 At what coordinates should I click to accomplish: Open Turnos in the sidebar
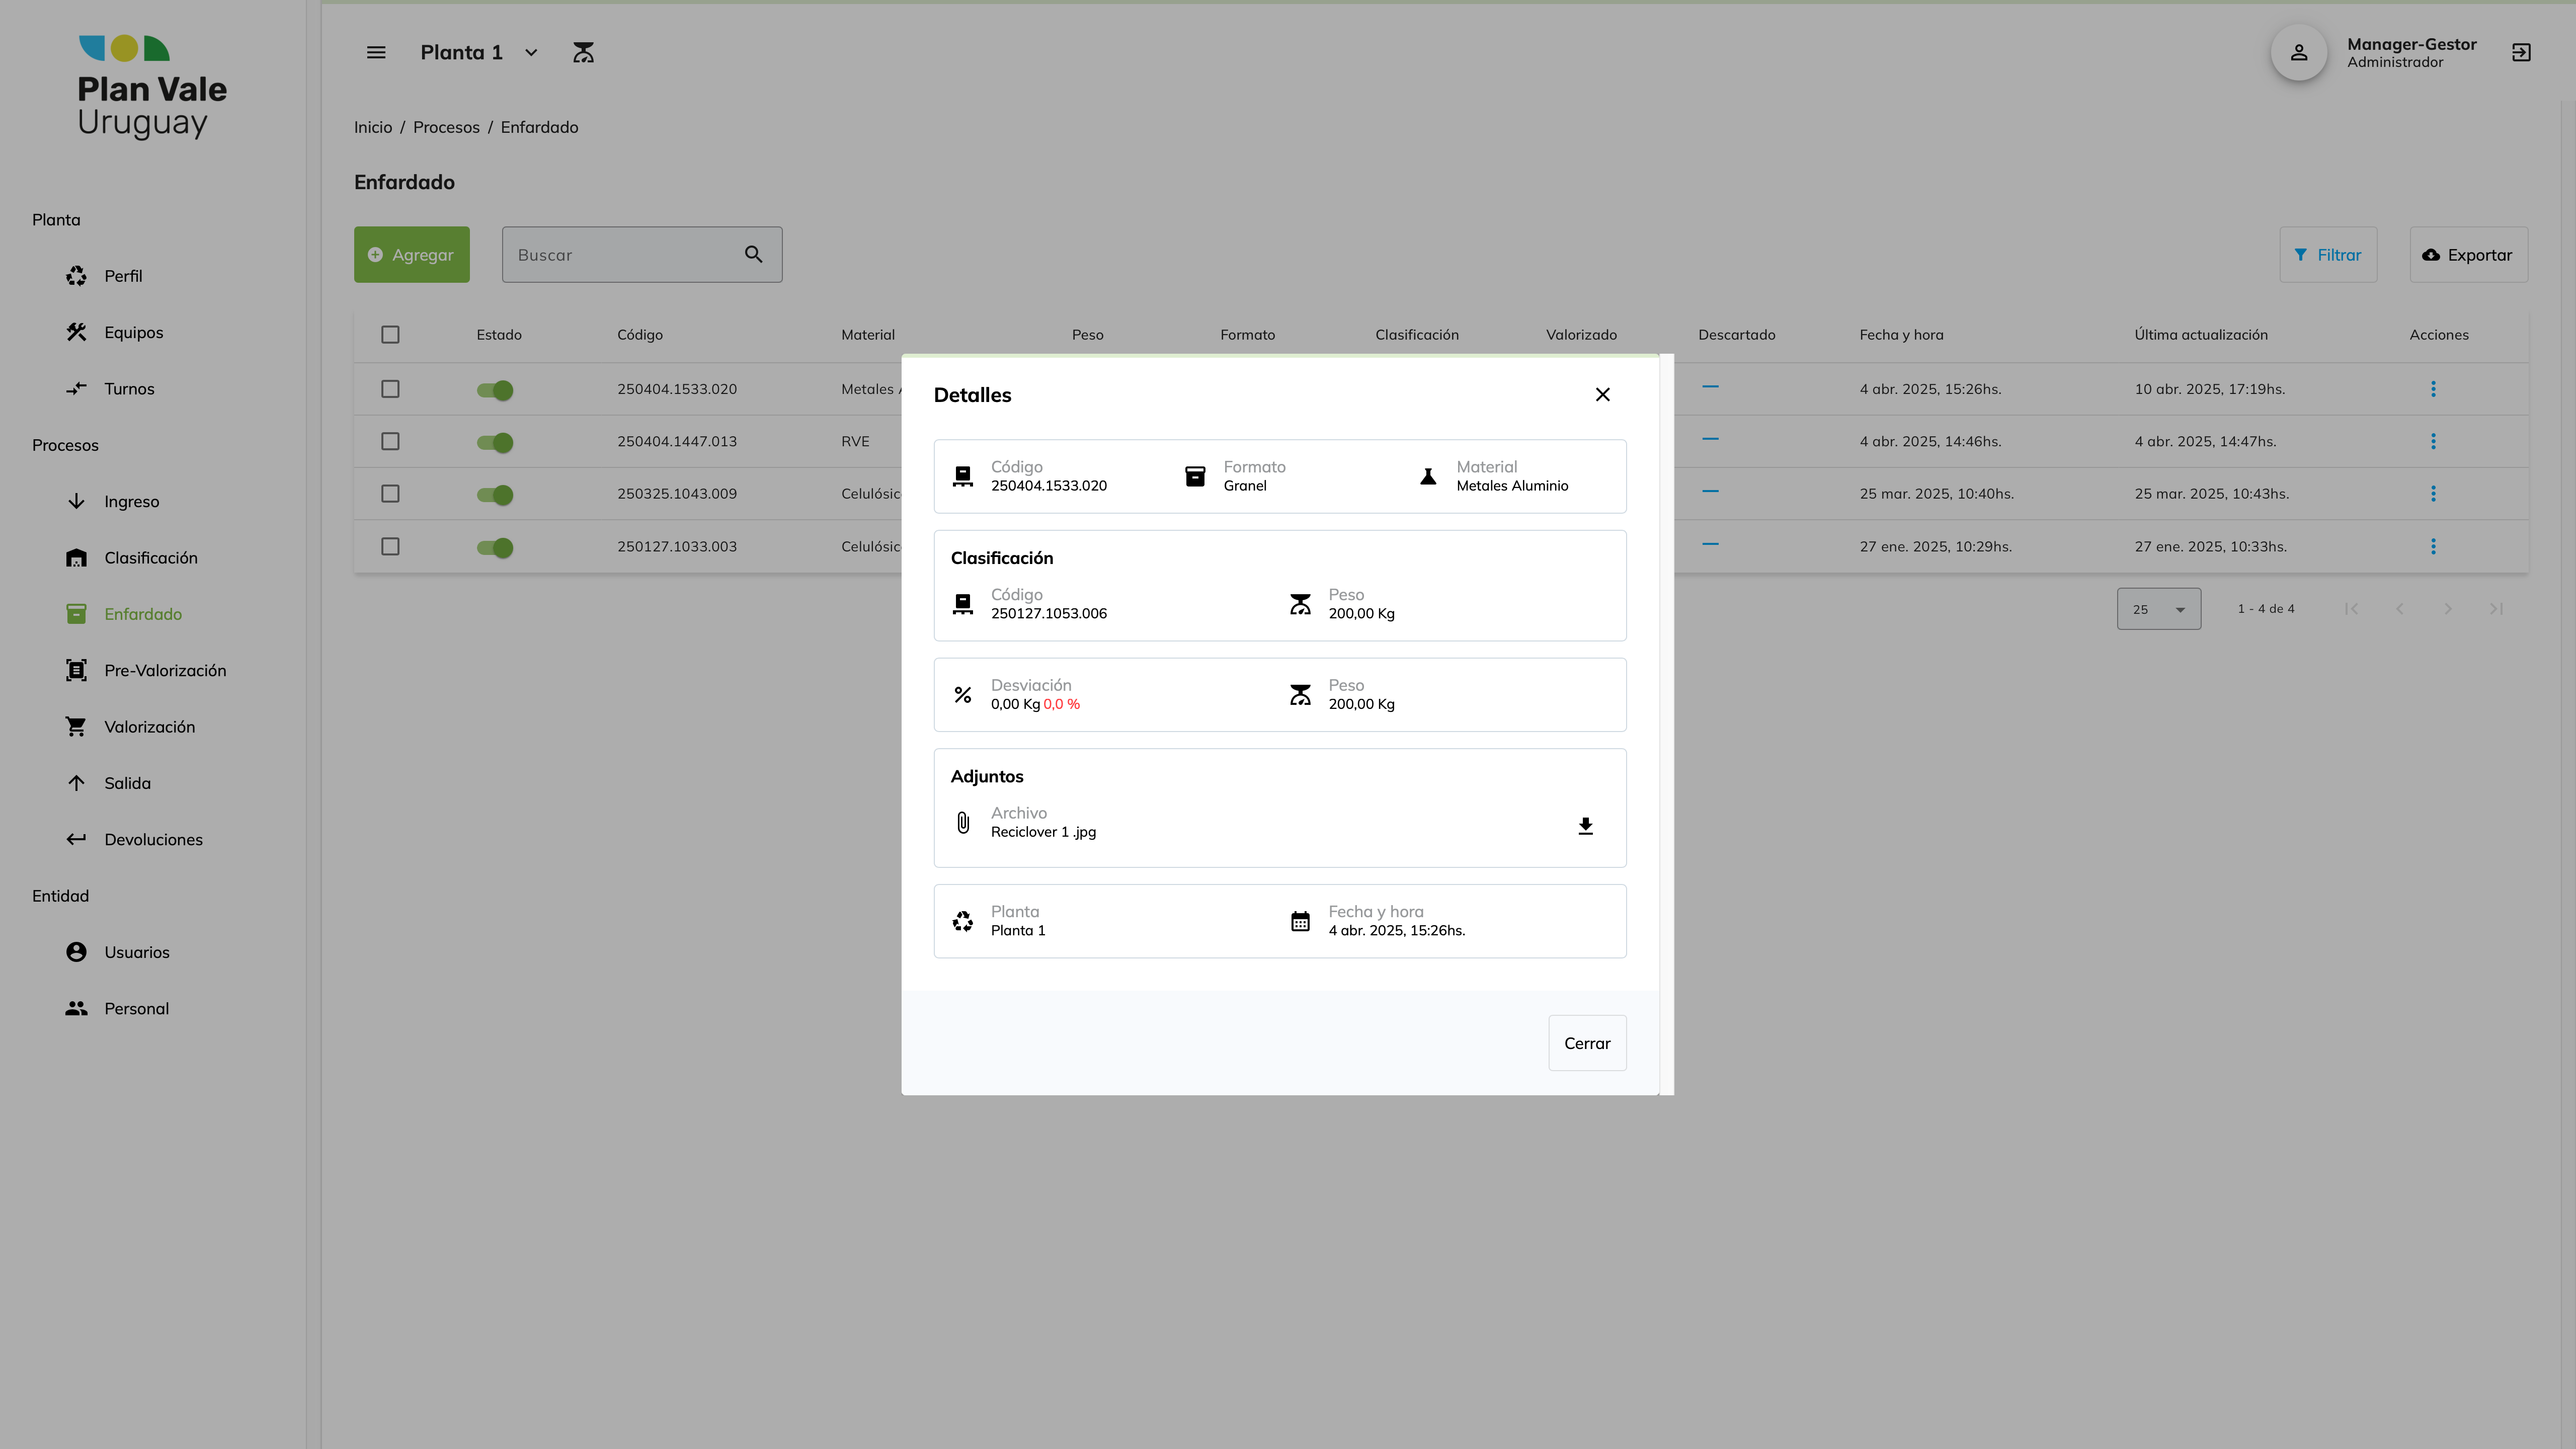pos(129,389)
